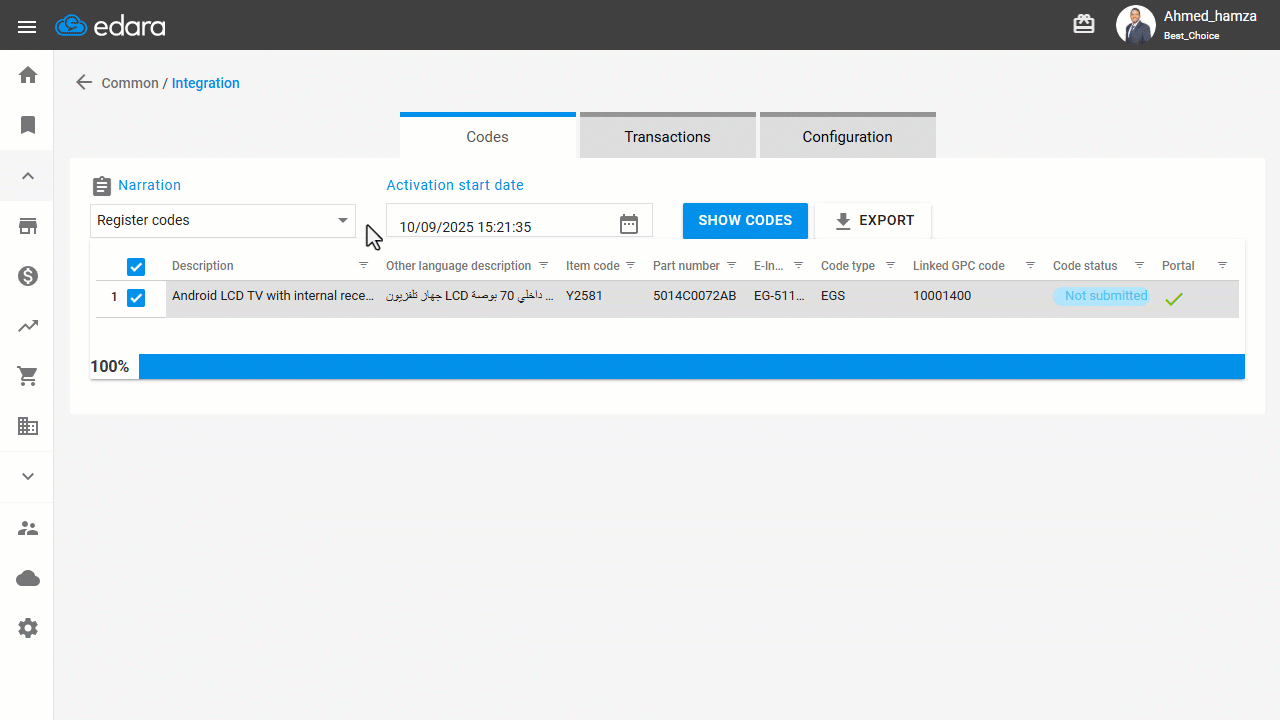Click the Not submitted status badge
1280x720 pixels.
pyautogui.click(x=1102, y=296)
